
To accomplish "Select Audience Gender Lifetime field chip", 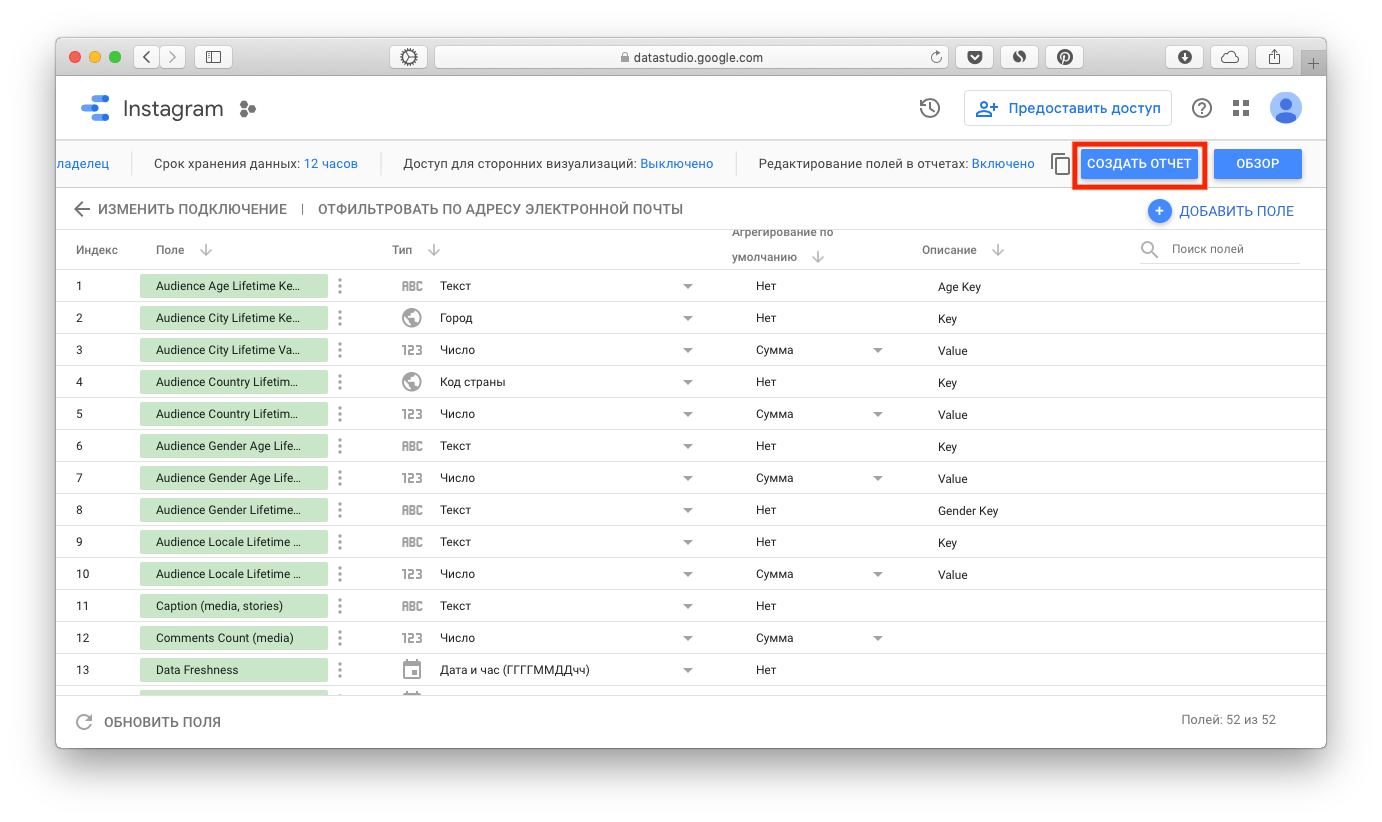I will [234, 510].
